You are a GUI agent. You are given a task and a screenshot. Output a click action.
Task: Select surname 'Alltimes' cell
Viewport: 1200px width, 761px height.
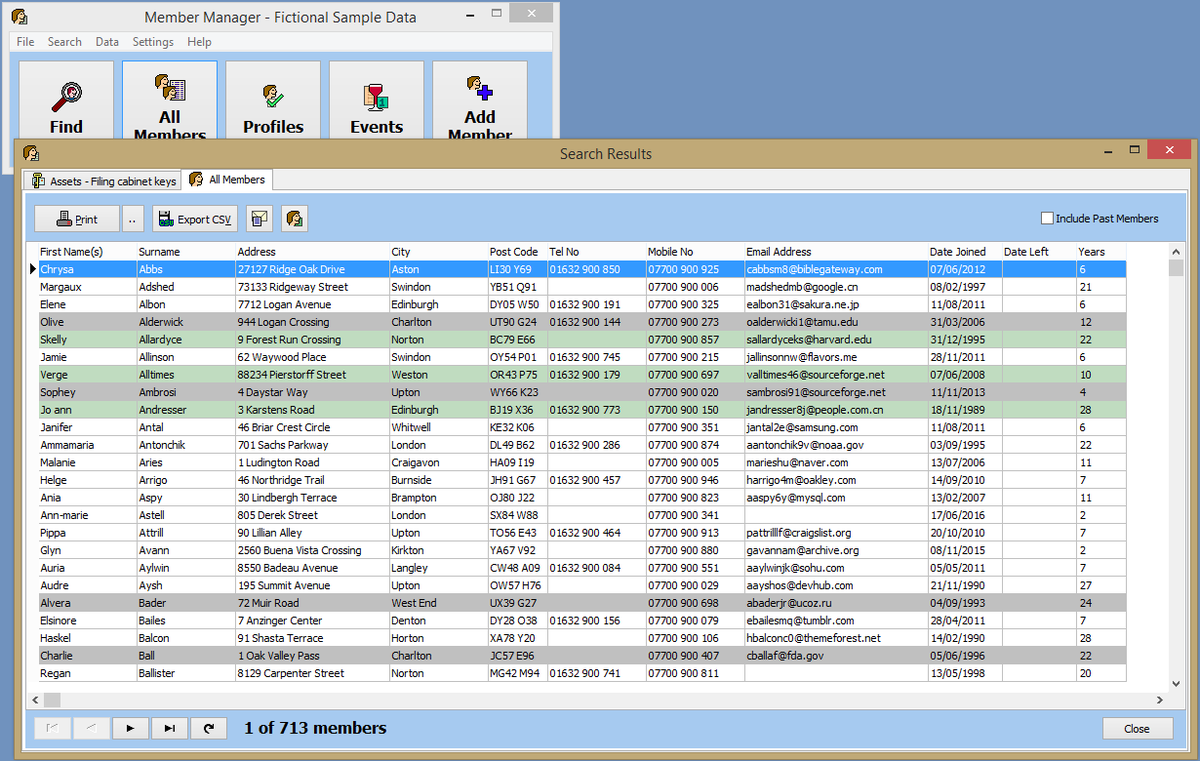click(x=185, y=375)
